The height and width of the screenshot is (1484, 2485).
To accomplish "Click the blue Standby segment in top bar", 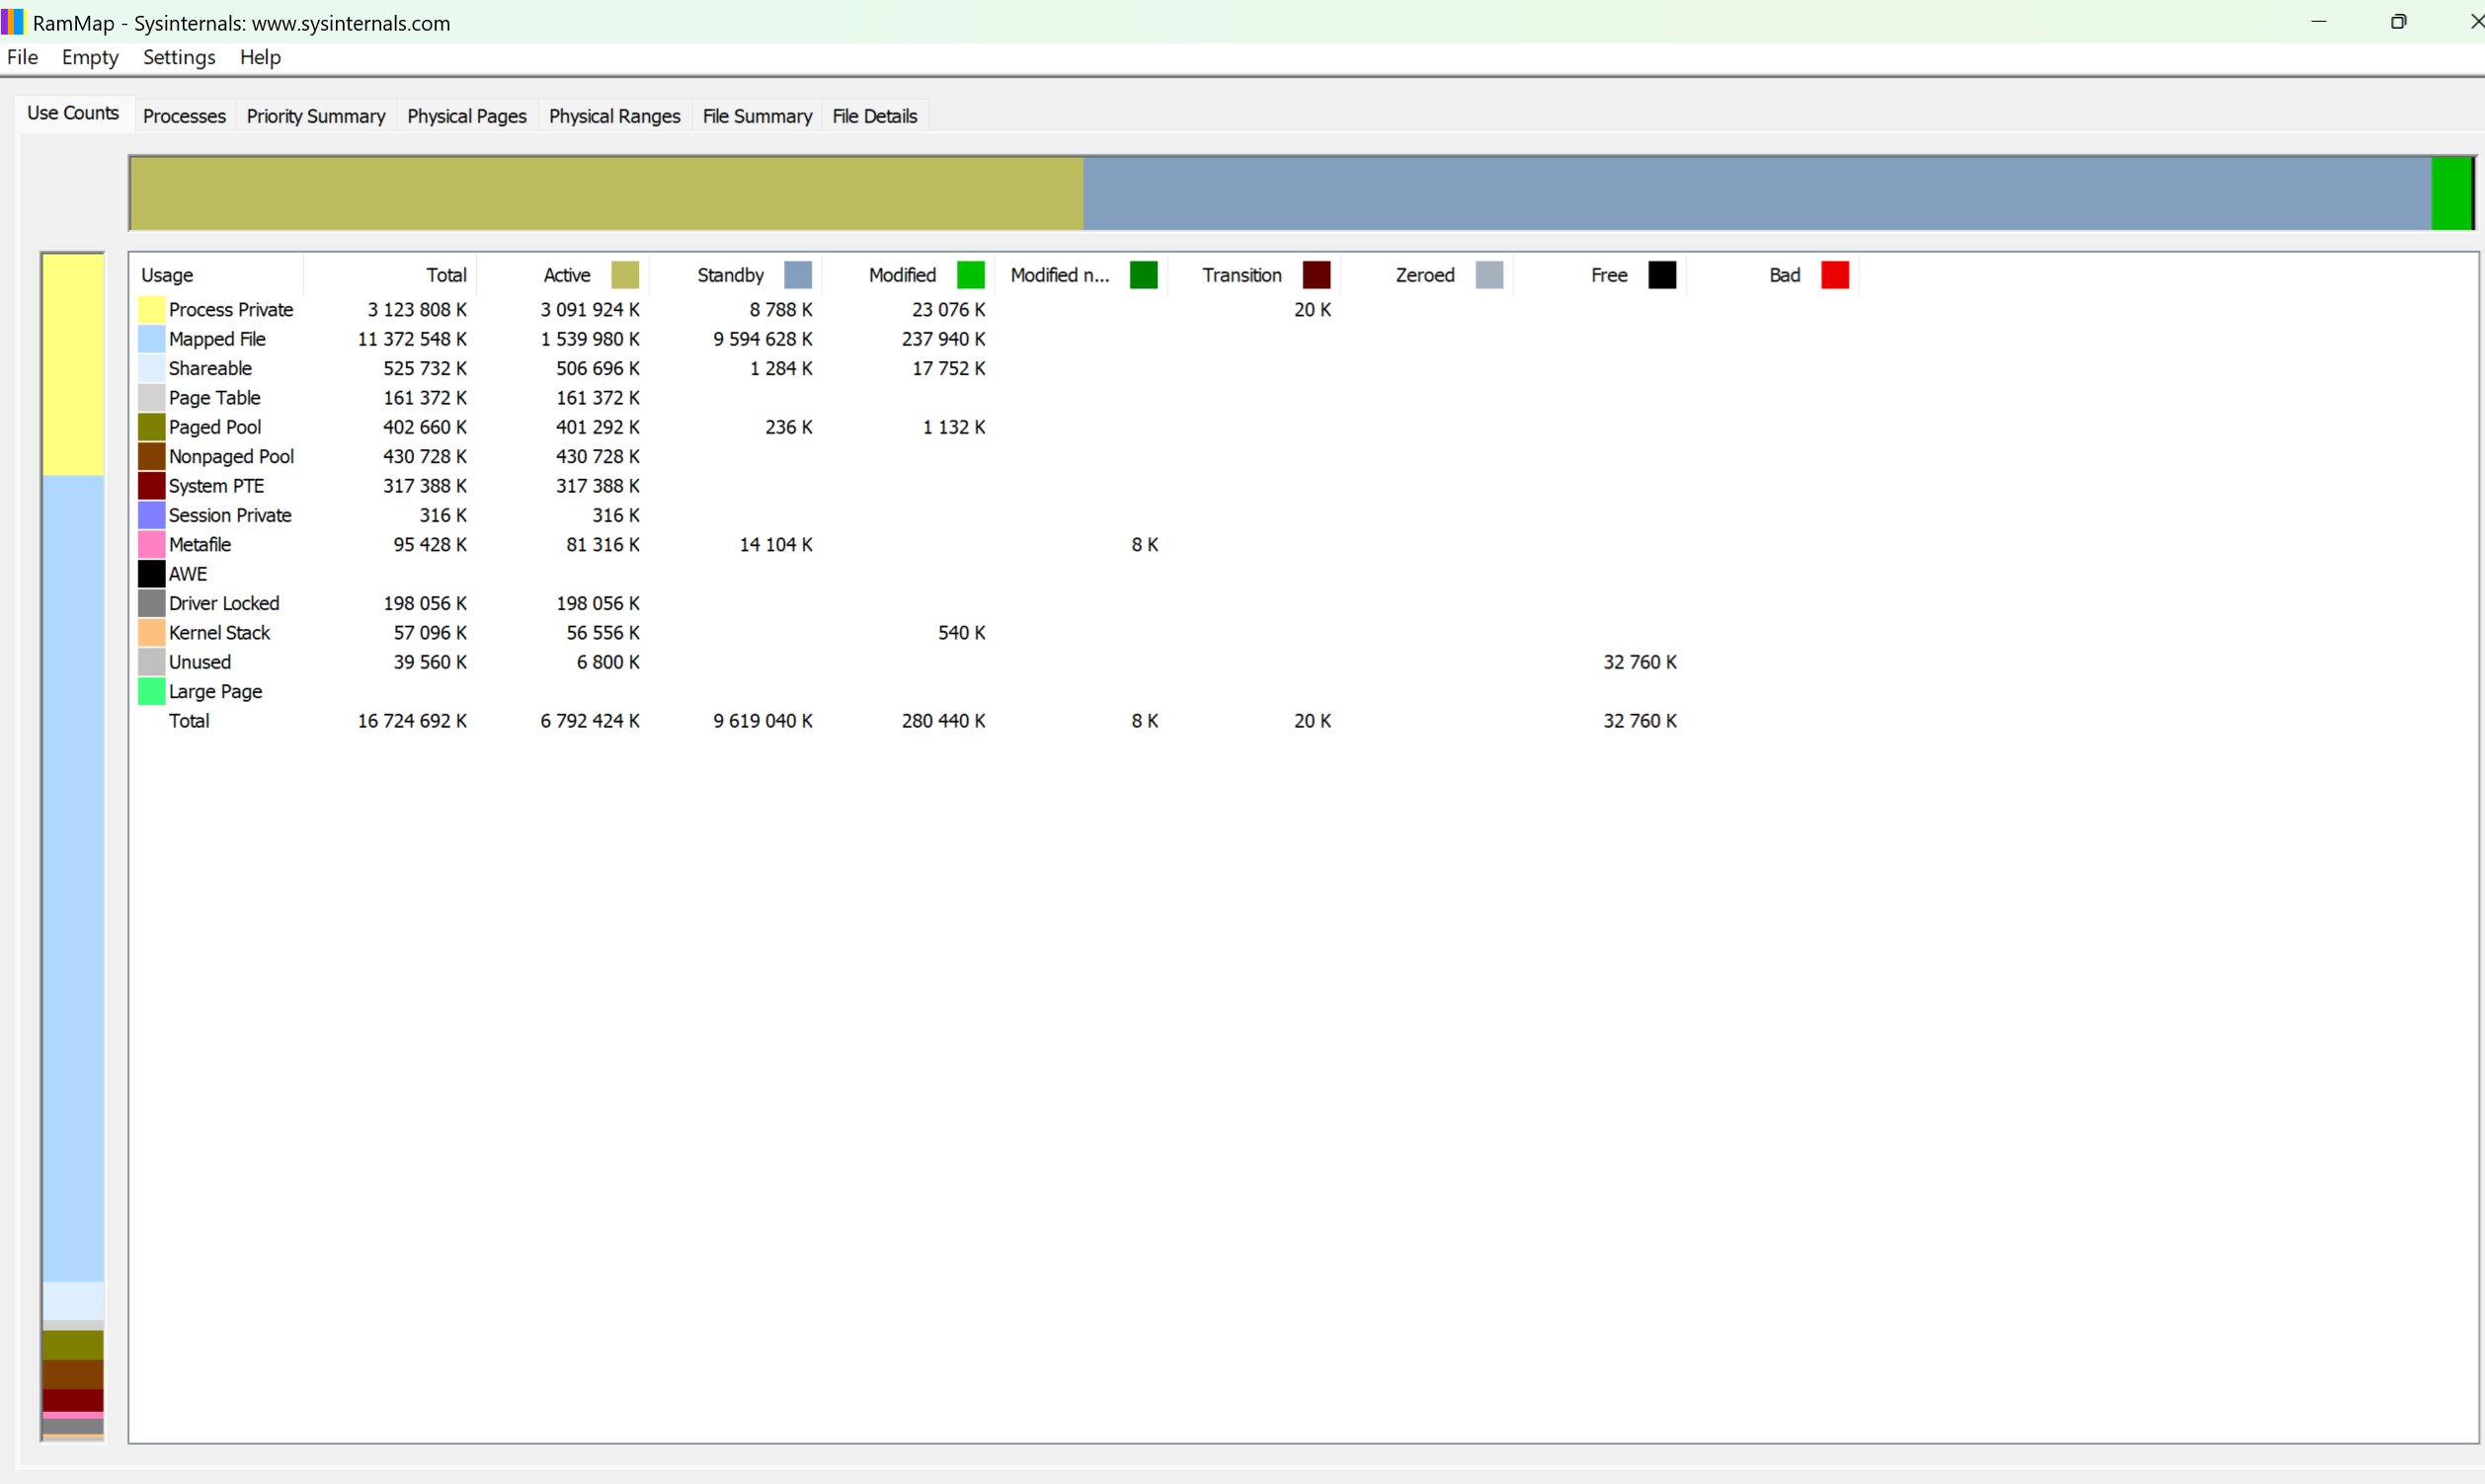I will [1756, 193].
